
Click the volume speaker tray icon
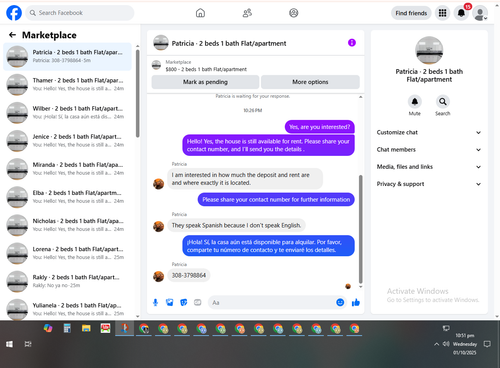446,344
